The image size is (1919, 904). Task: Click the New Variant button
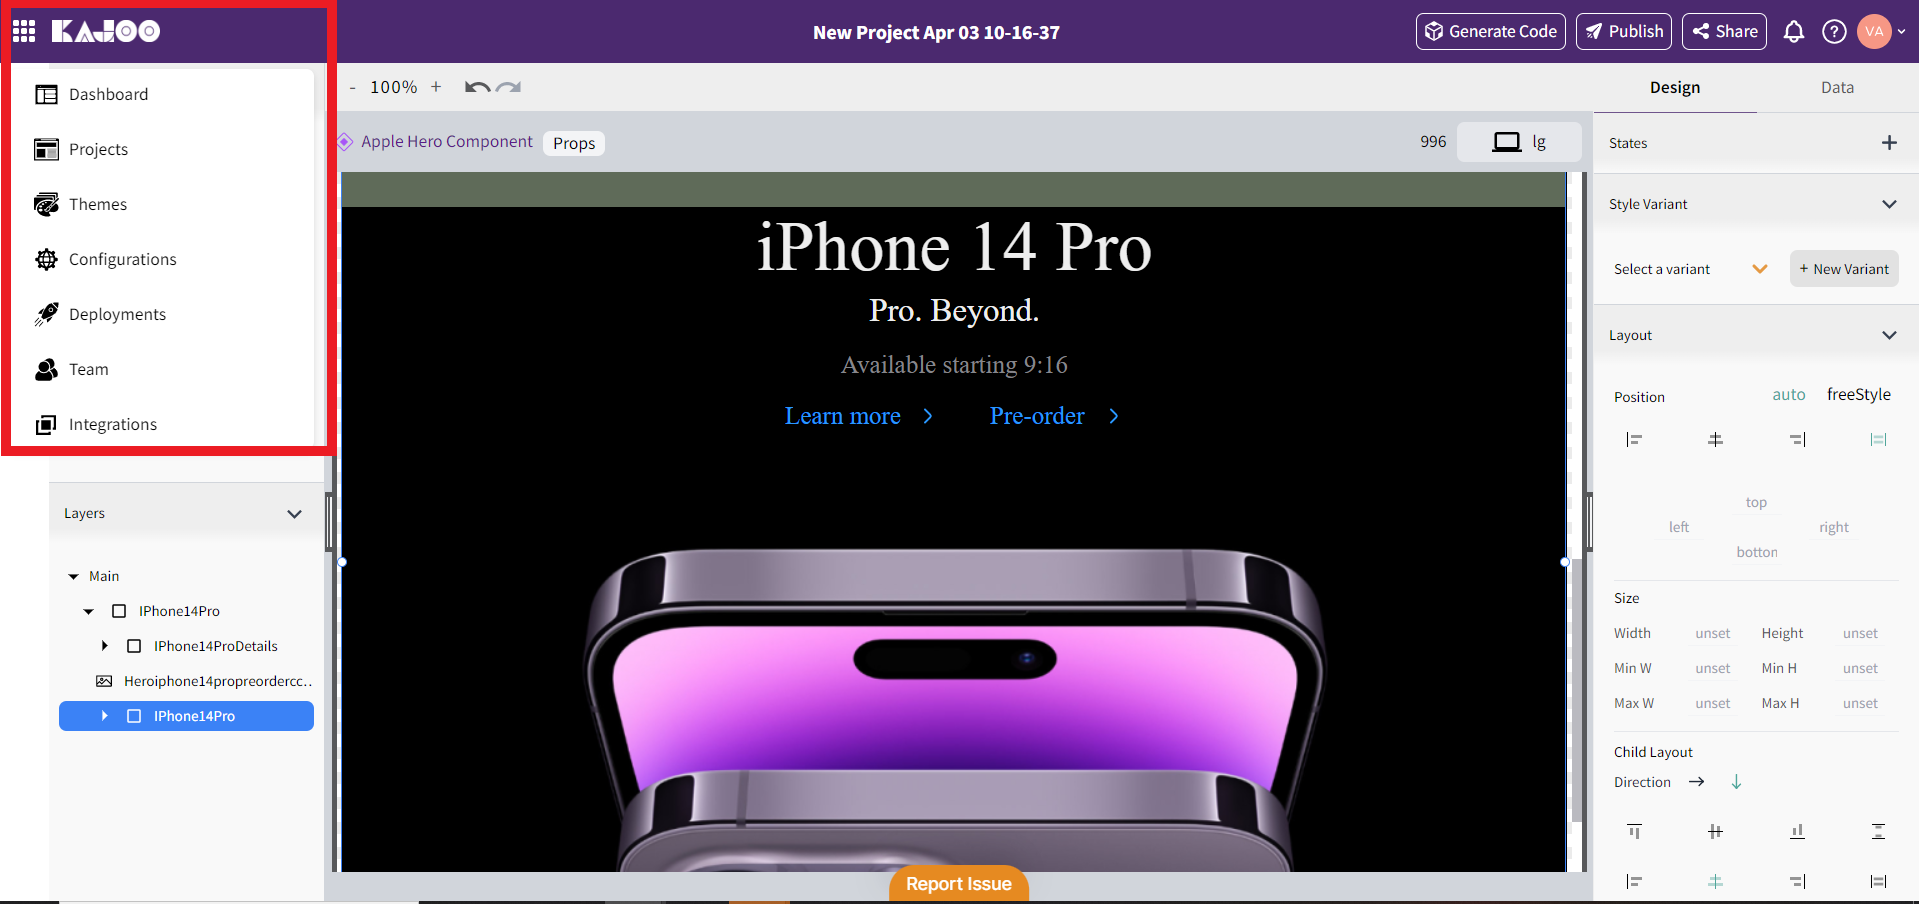click(x=1844, y=269)
